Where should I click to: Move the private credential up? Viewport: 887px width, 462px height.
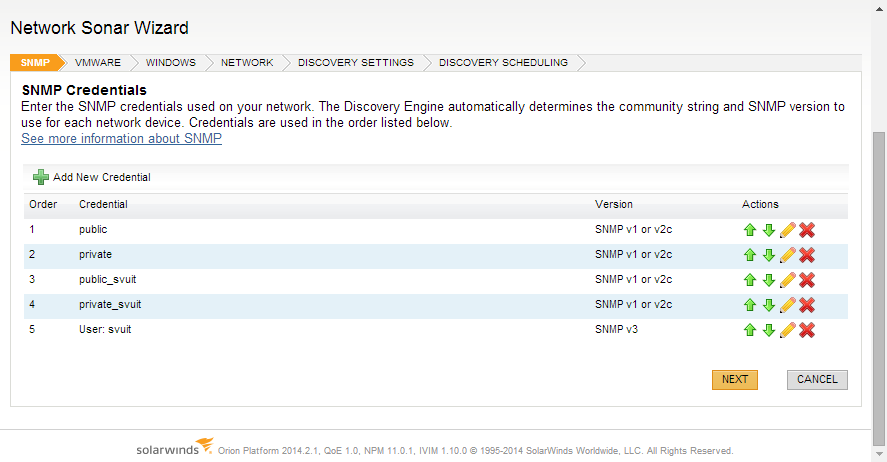(750, 254)
